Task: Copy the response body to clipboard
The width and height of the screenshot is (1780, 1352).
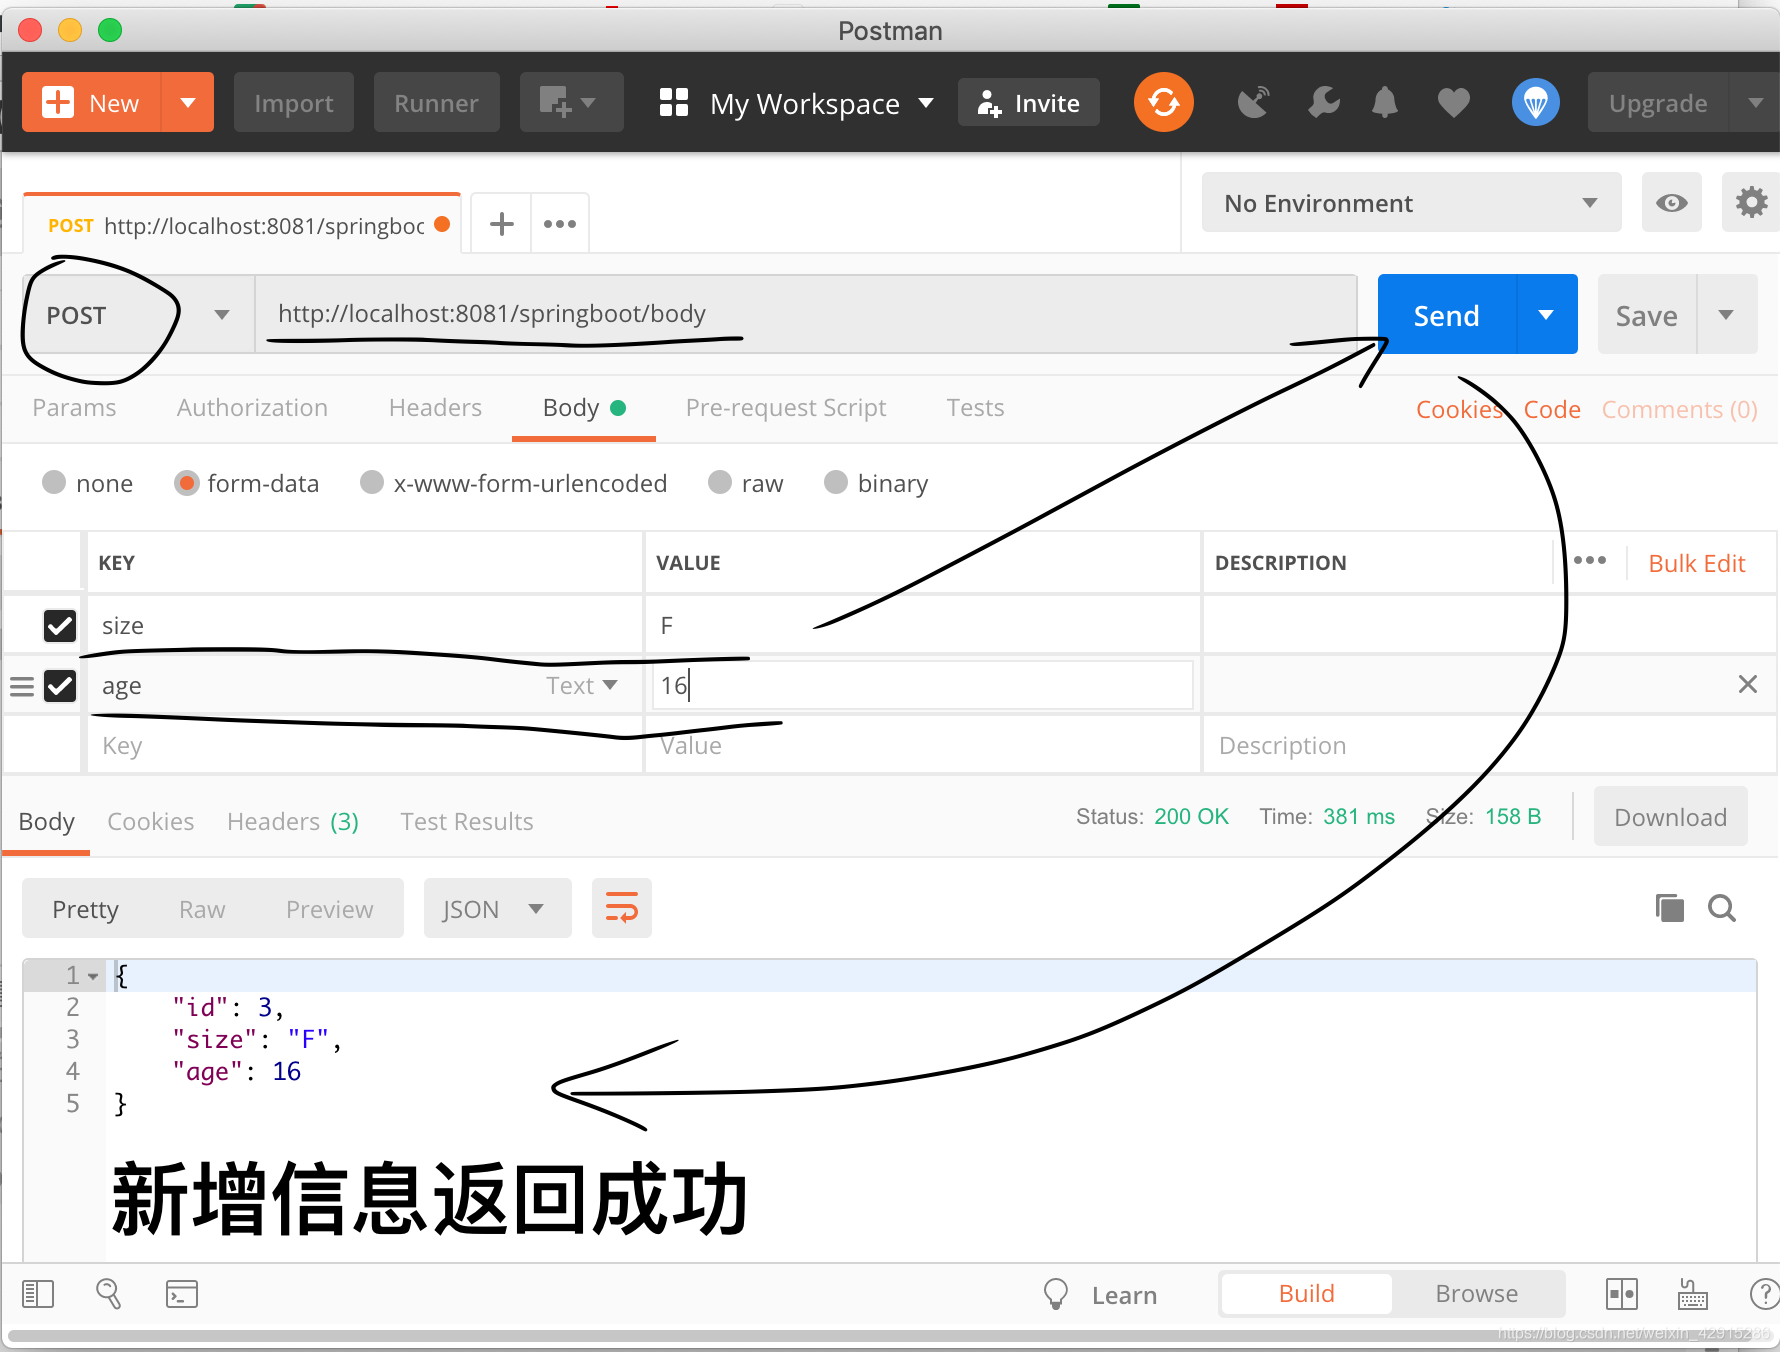Action: pos(1669,908)
